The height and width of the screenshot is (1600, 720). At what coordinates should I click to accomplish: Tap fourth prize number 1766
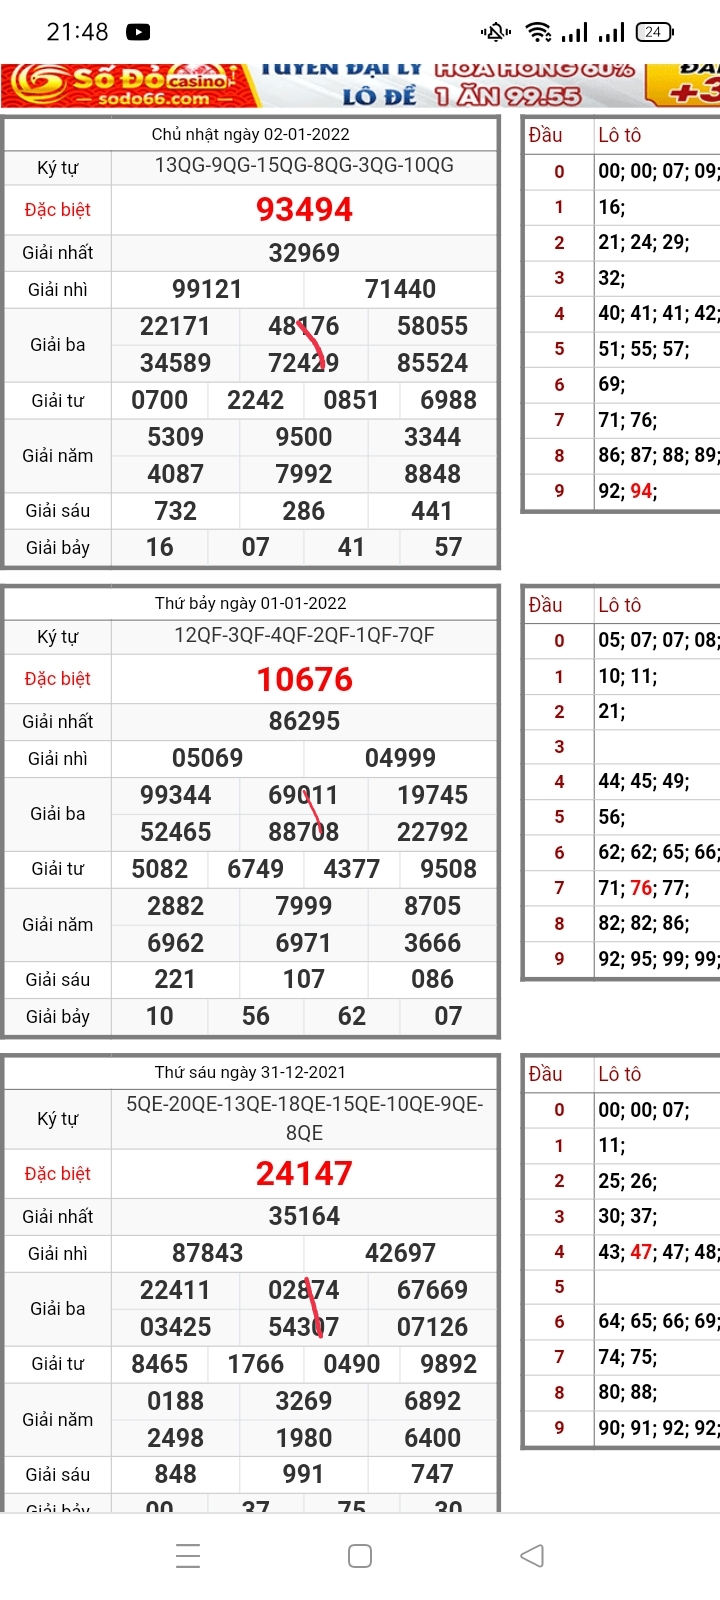click(255, 1364)
